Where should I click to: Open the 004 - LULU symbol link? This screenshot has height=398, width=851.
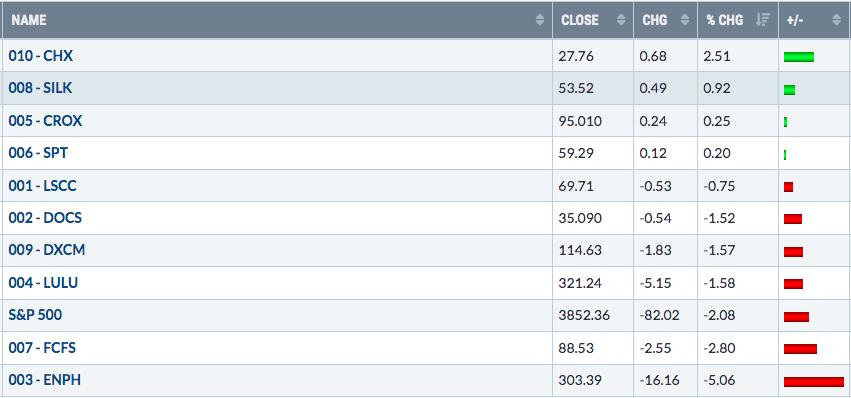coord(43,283)
